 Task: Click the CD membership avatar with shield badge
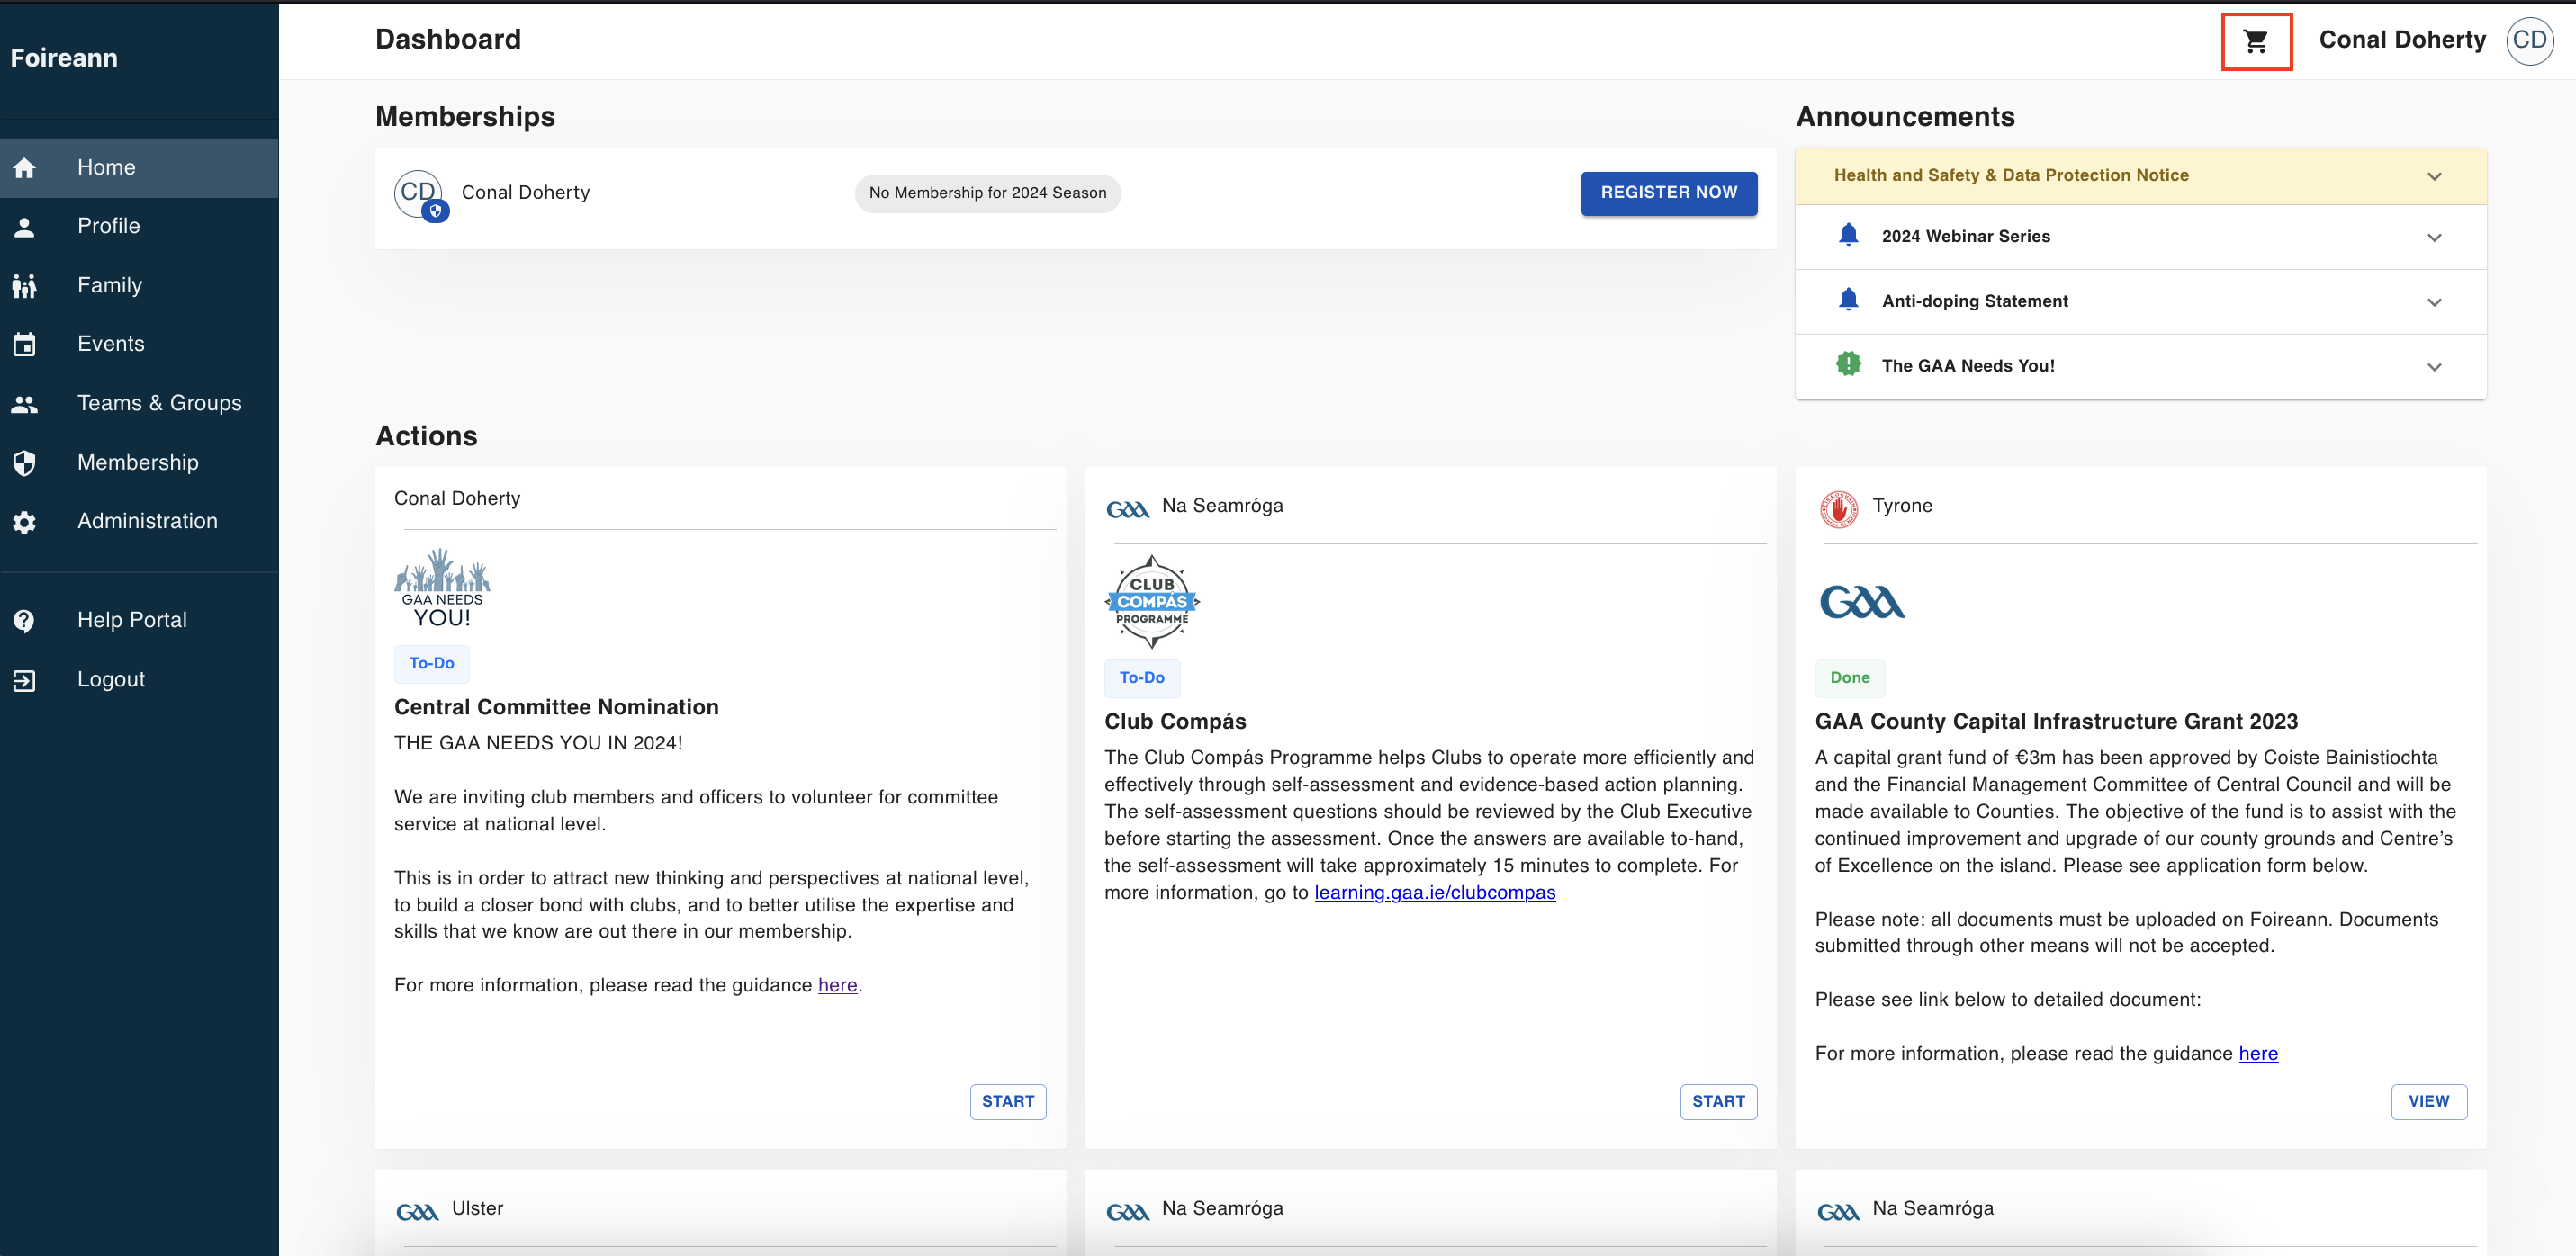pos(420,194)
